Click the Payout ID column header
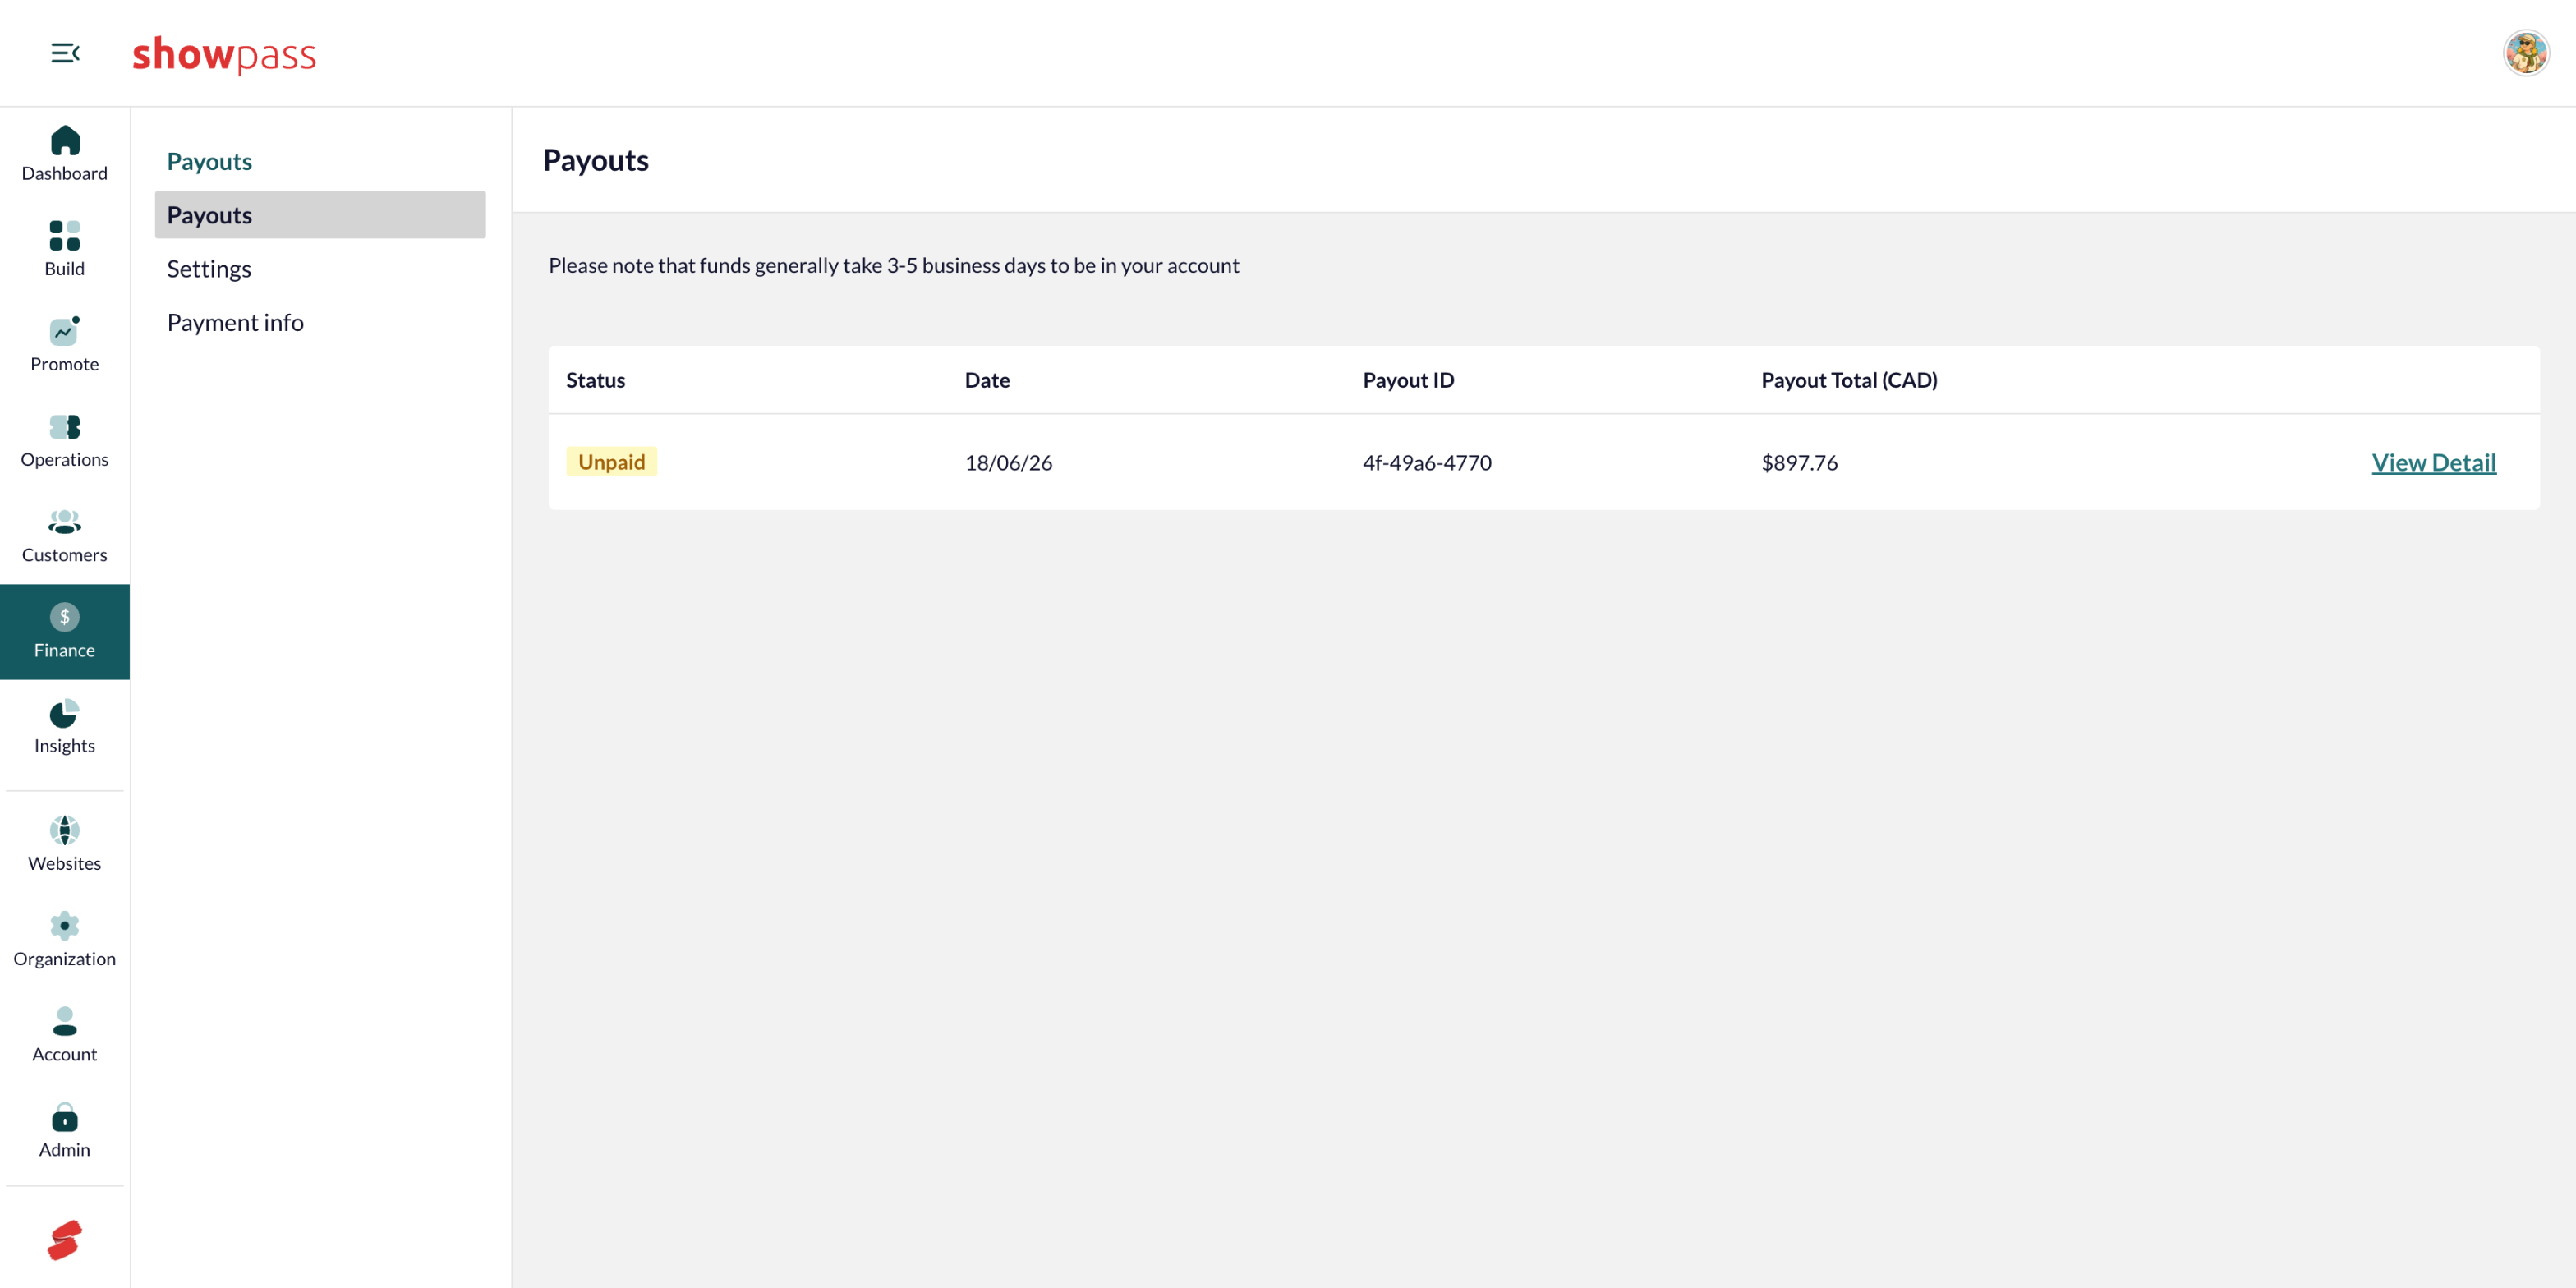Screen dimensions: 2576x1288 [1408, 380]
